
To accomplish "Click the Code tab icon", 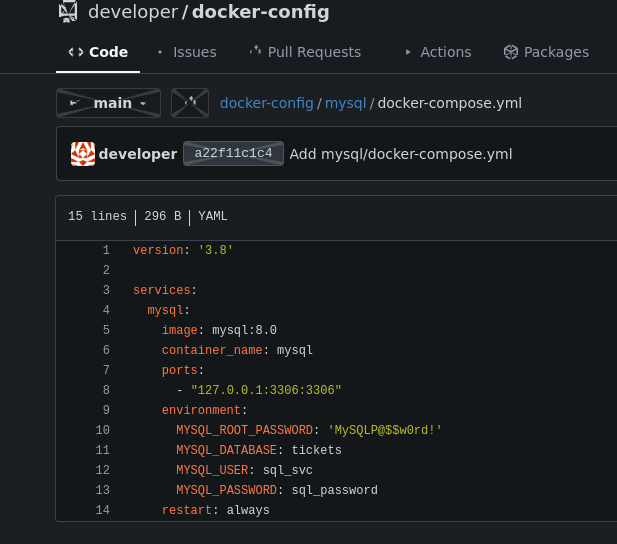I will click(x=76, y=52).
